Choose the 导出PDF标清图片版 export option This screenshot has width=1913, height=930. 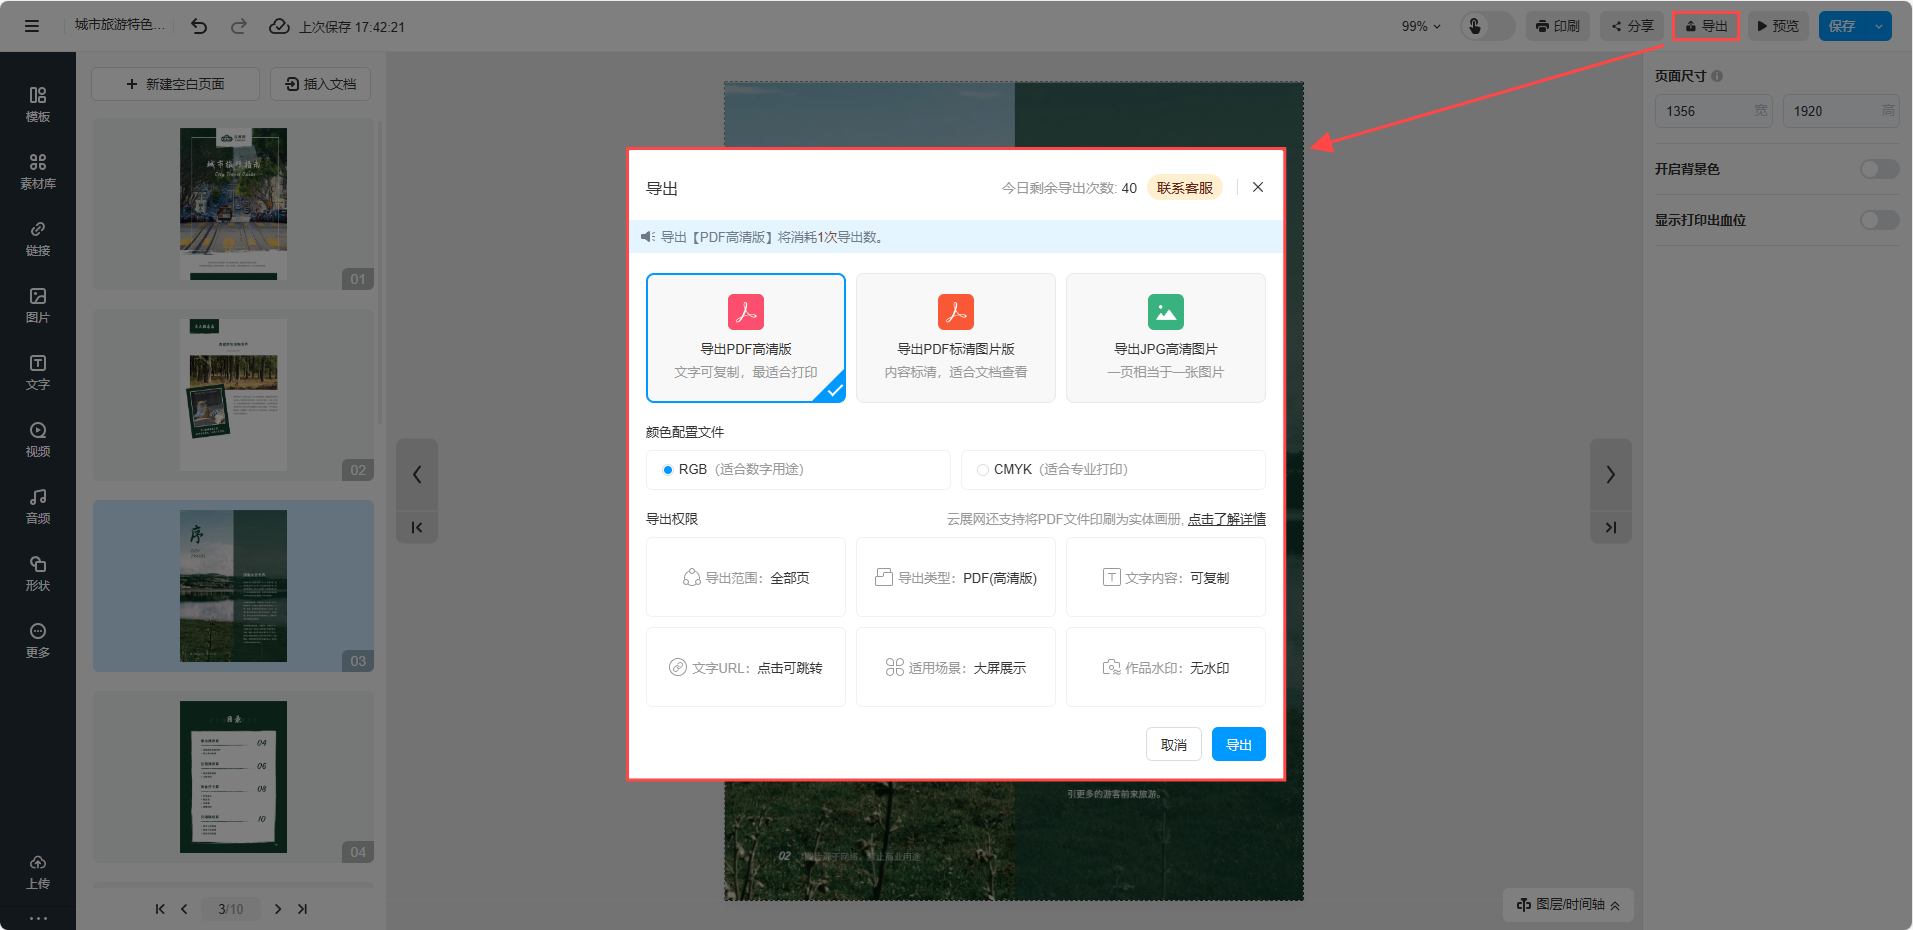[x=955, y=338]
